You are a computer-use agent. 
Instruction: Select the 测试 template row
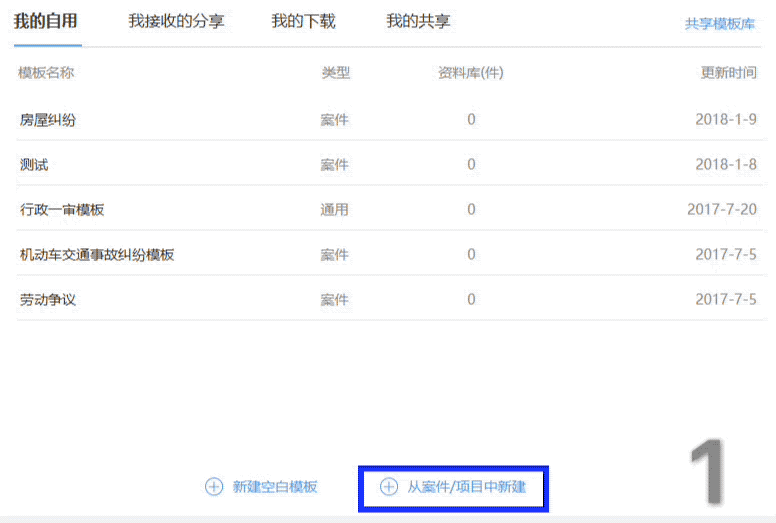[x=391, y=164]
